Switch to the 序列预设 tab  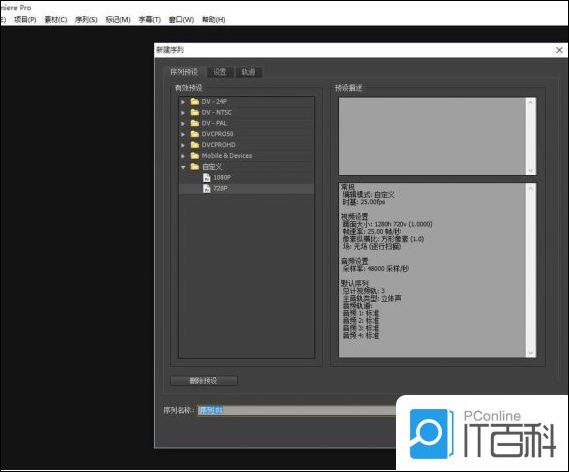coord(184,72)
